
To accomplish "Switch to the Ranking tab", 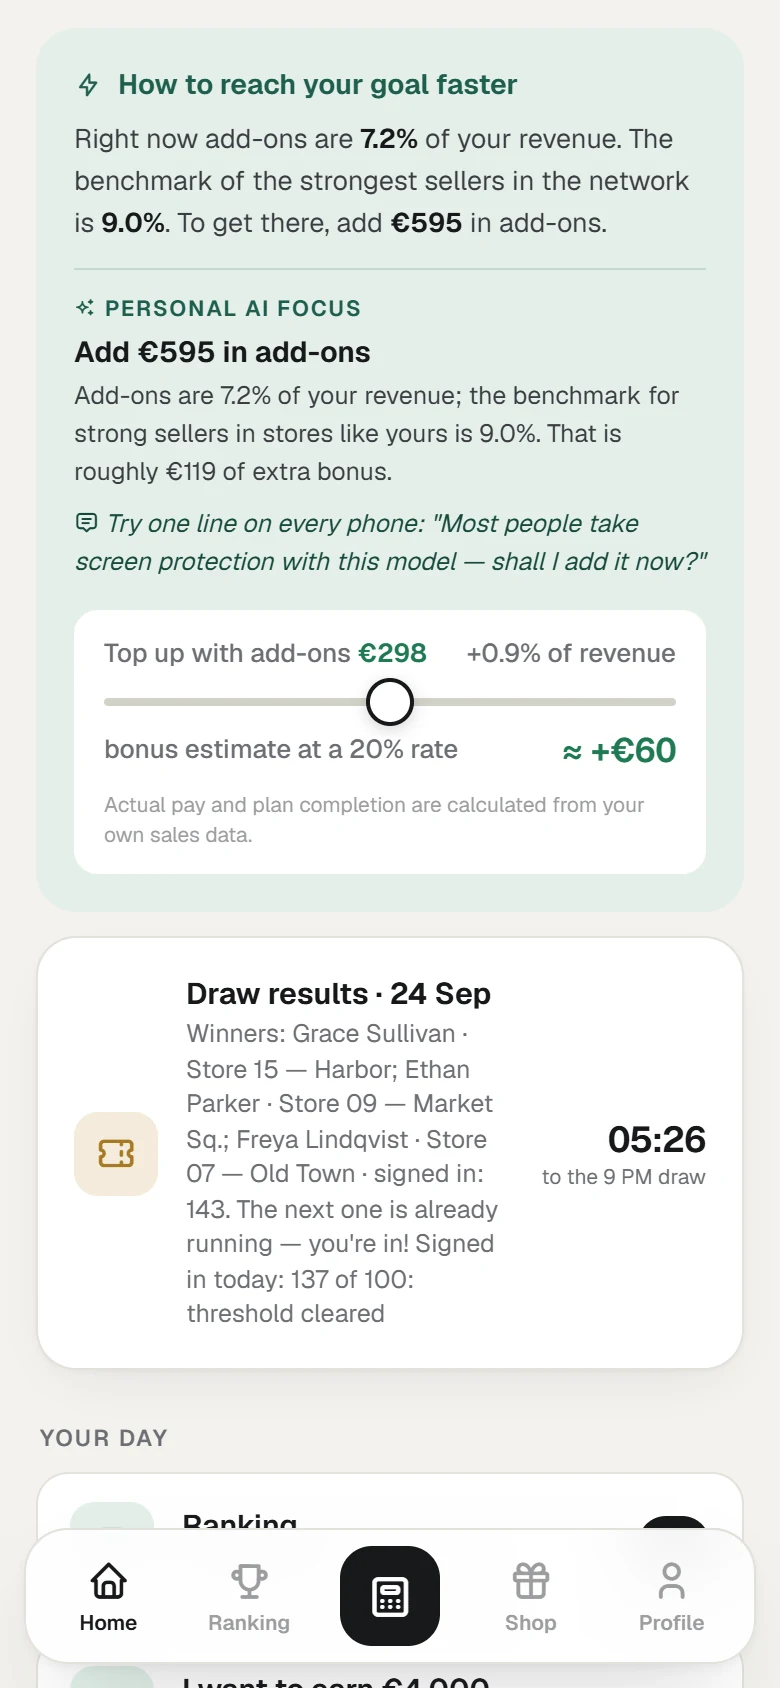I will click(249, 1597).
